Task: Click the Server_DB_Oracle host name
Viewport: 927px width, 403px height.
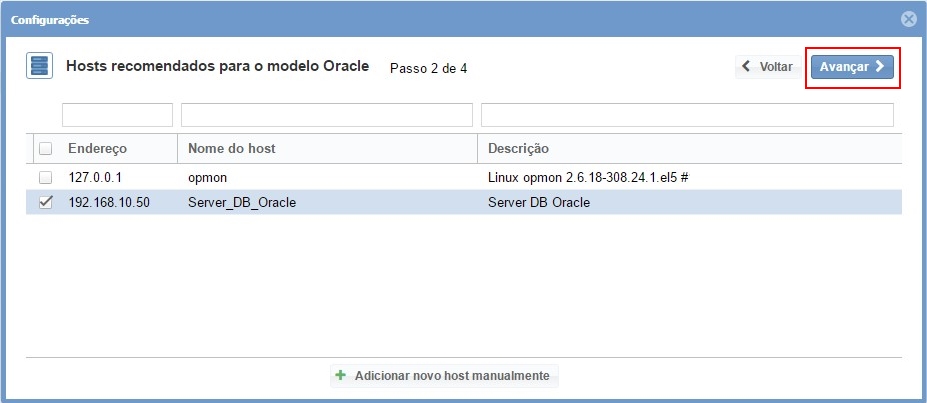Action: (x=242, y=202)
